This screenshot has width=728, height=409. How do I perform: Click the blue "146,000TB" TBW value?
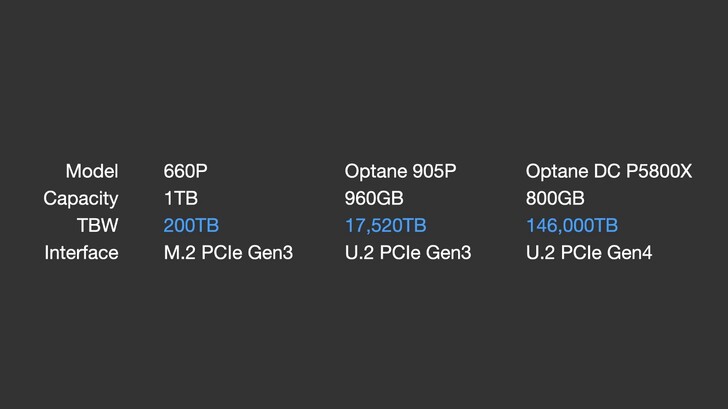point(571,225)
